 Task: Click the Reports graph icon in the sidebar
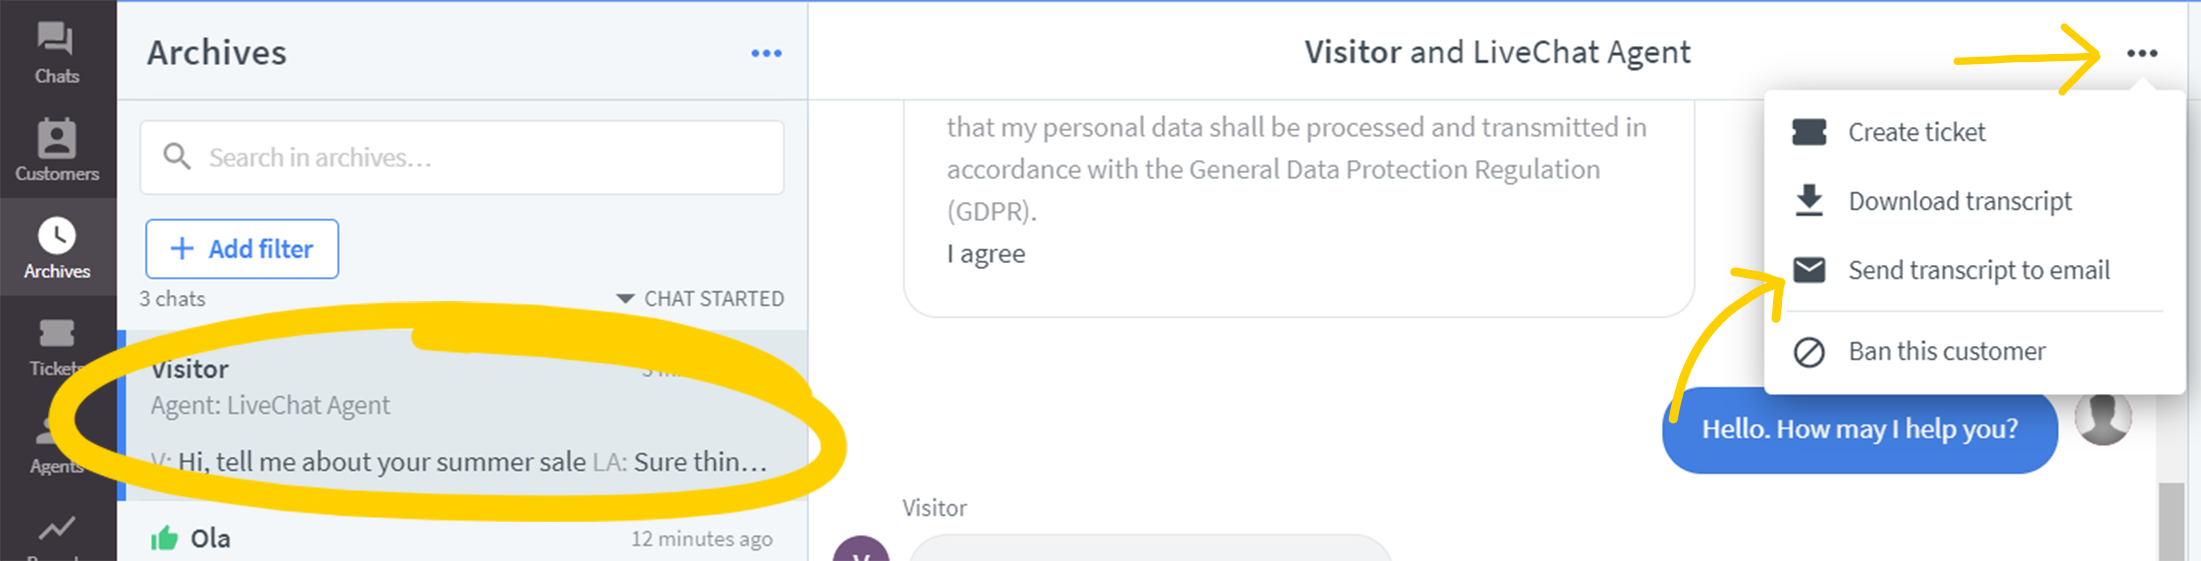click(x=57, y=527)
